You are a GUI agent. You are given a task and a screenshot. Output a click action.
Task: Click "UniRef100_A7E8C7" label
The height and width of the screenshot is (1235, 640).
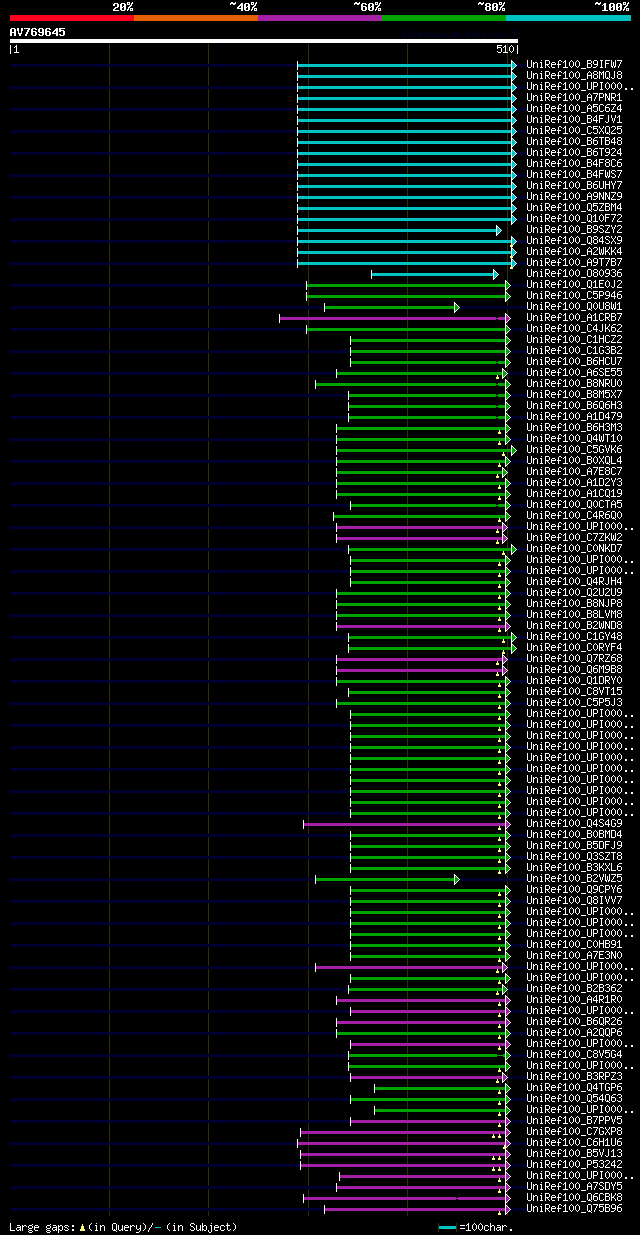click(x=574, y=472)
